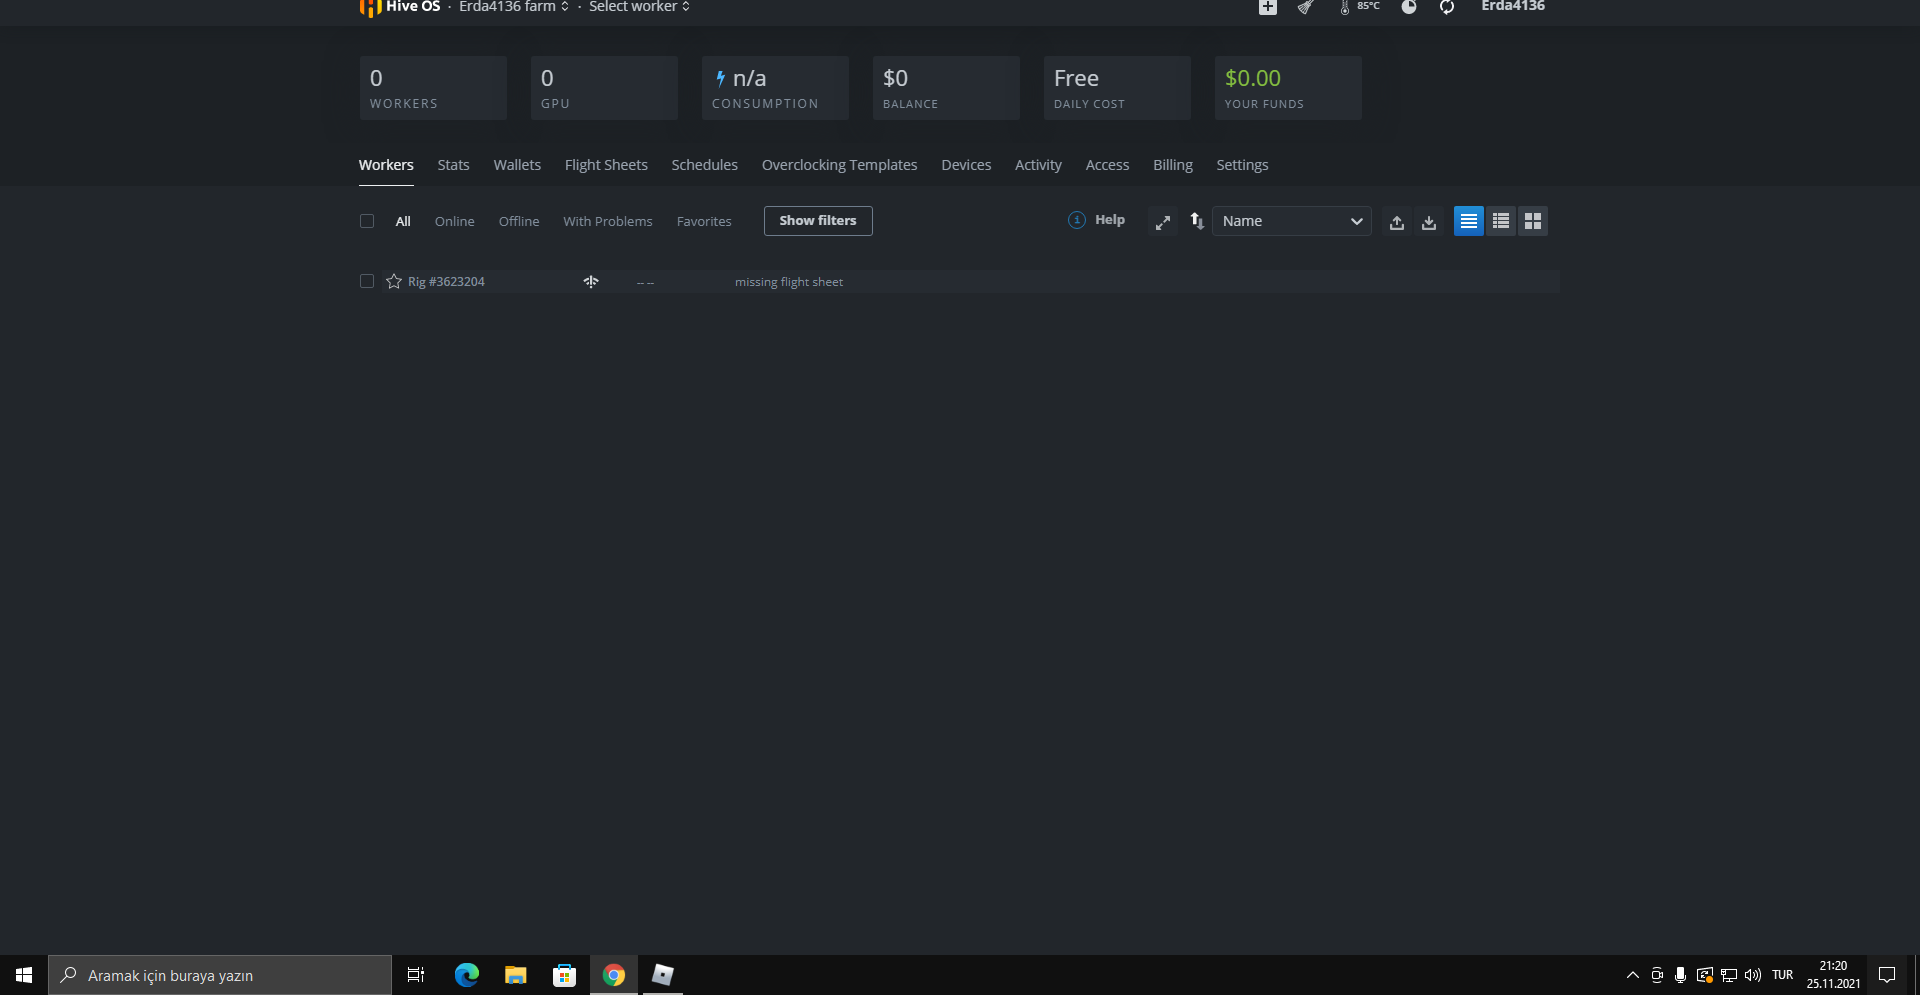
Task: Click the pie chart icon in header
Action: (1408, 7)
